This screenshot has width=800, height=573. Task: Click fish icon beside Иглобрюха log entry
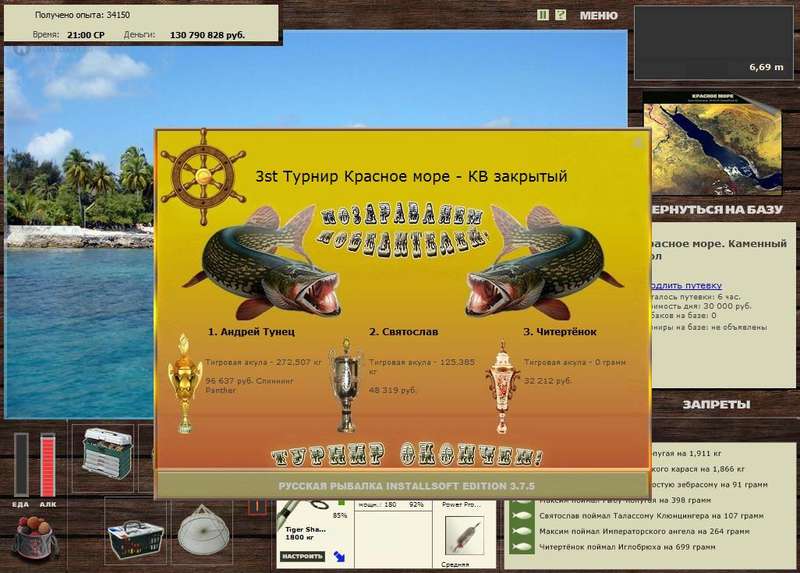point(521,547)
